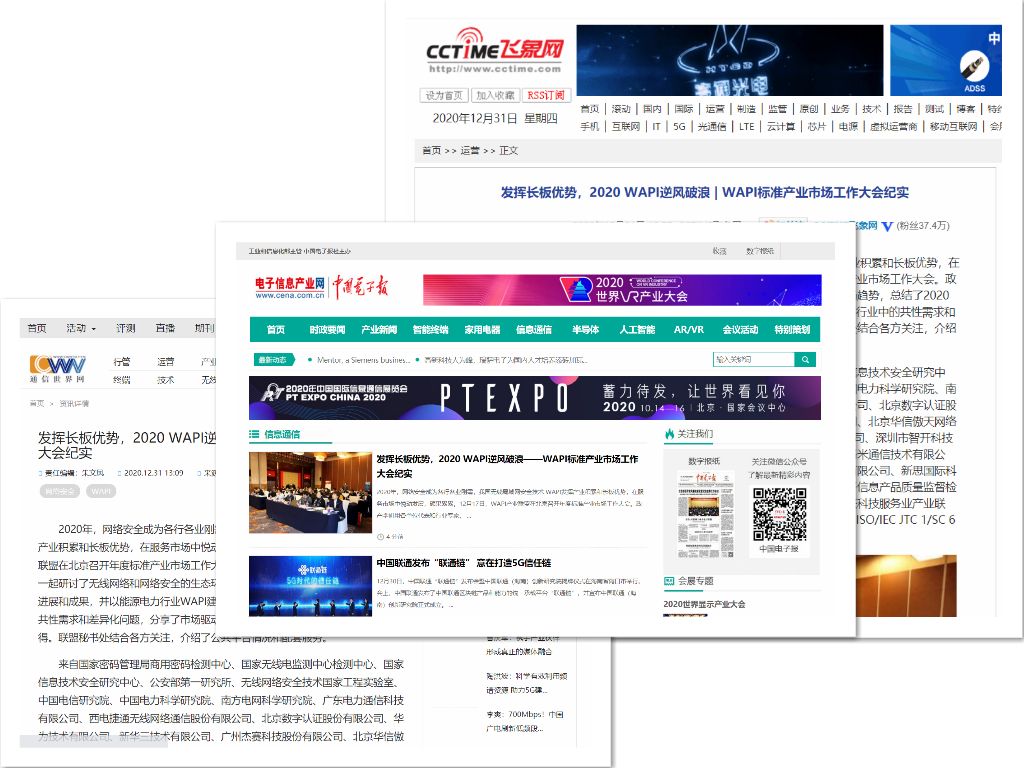Click the 联通链 5G article thumbnail

tap(310, 586)
